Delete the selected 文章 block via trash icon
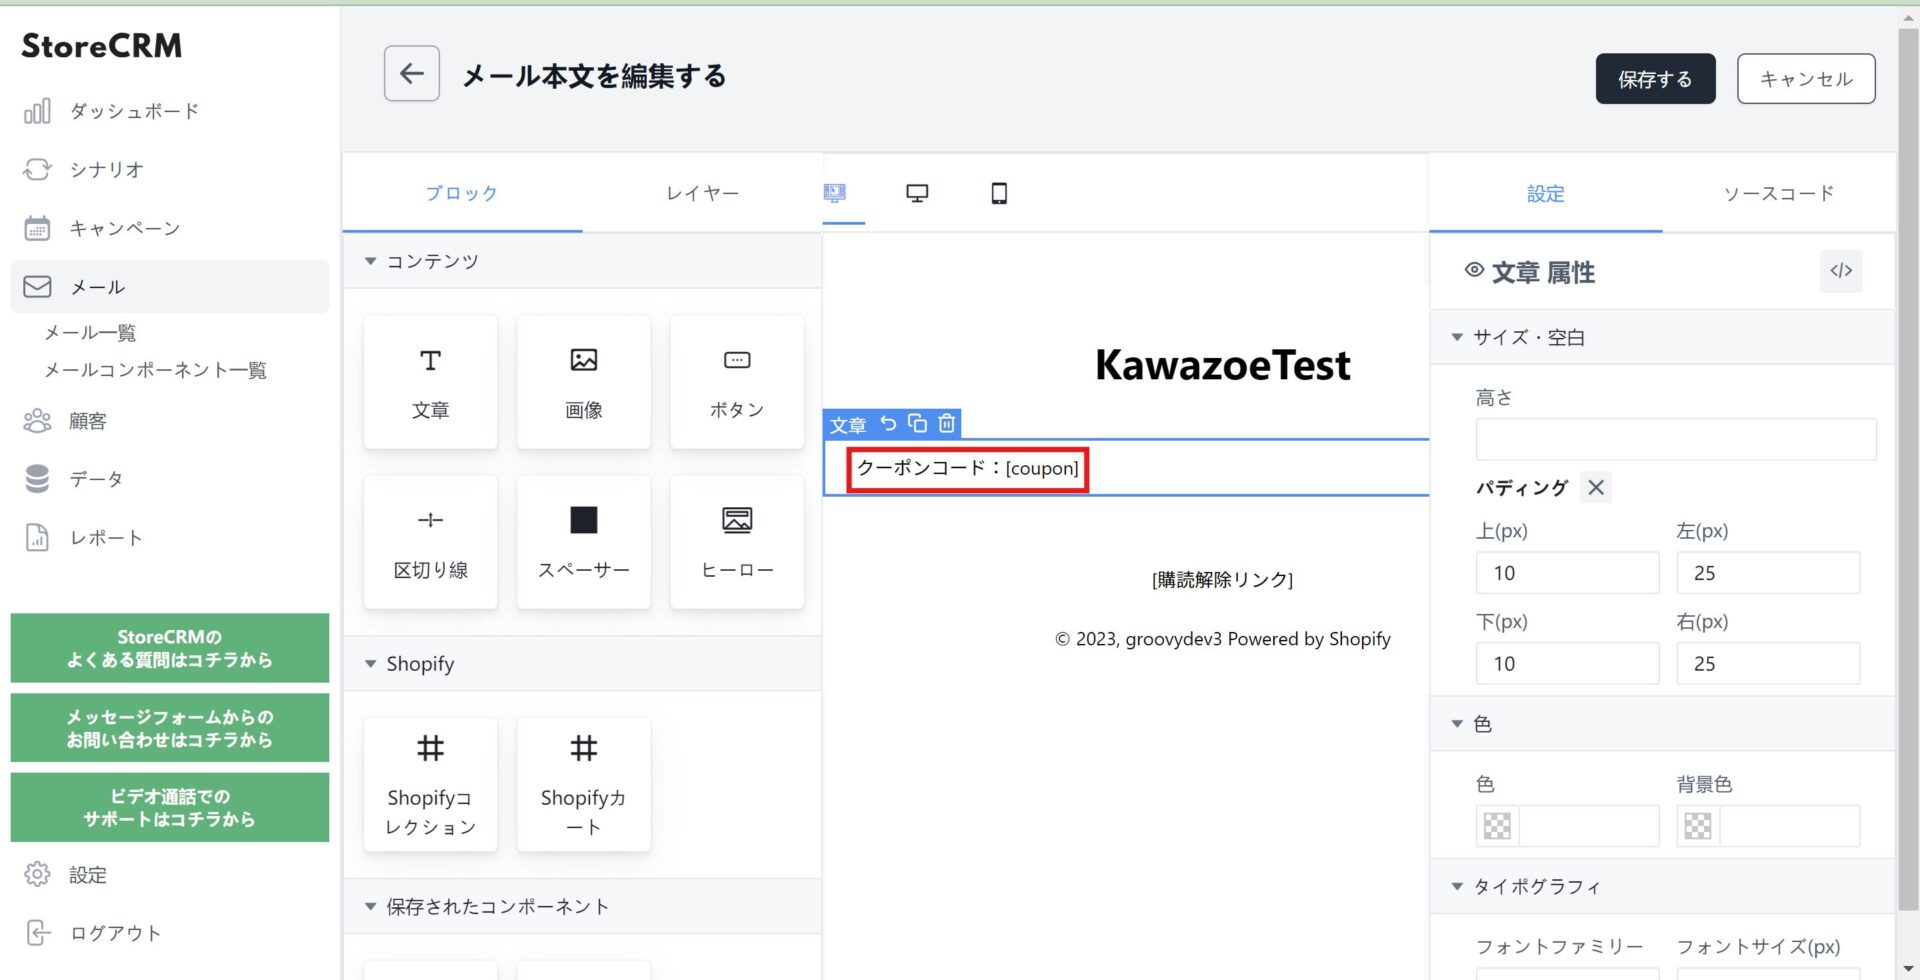 (x=946, y=423)
